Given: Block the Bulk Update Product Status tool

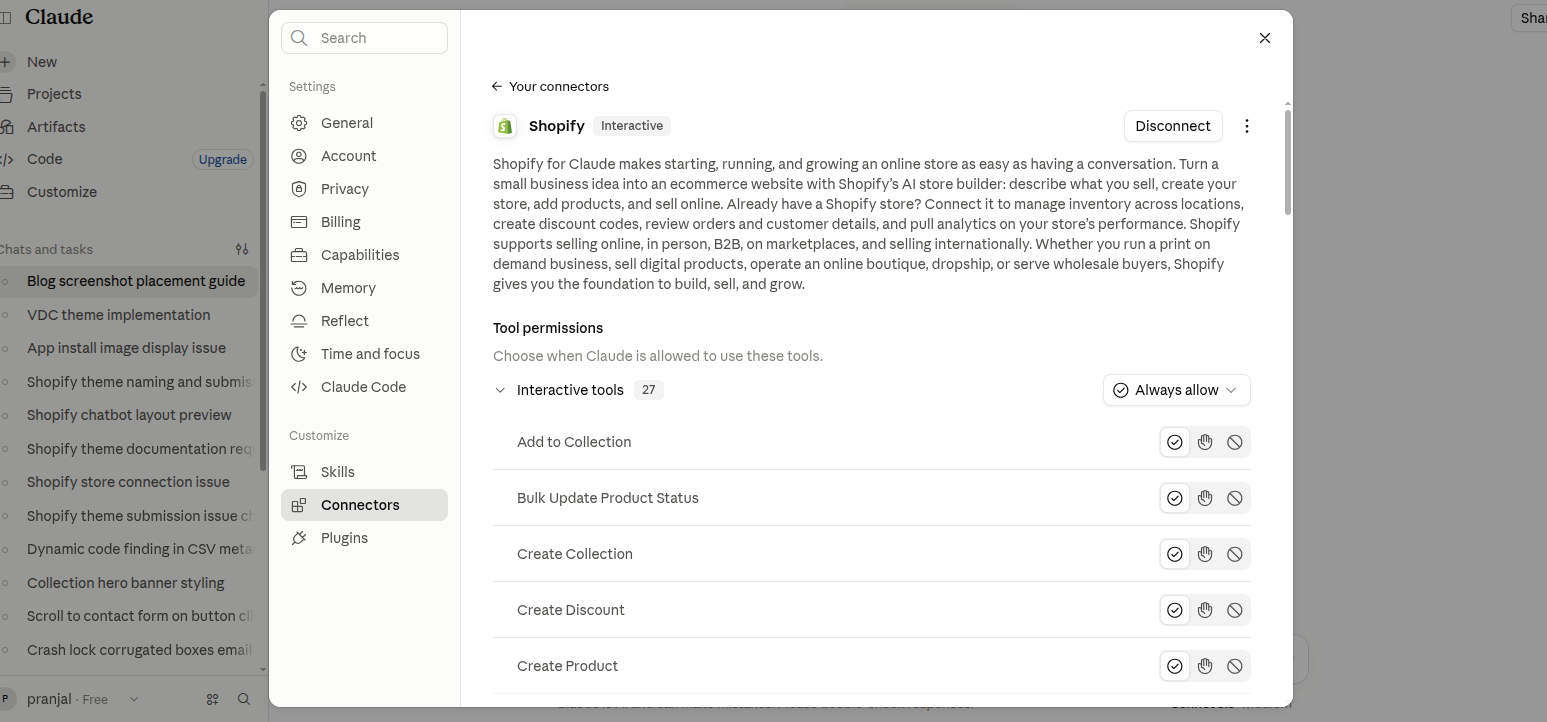Looking at the screenshot, I should [x=1235, y=498].
